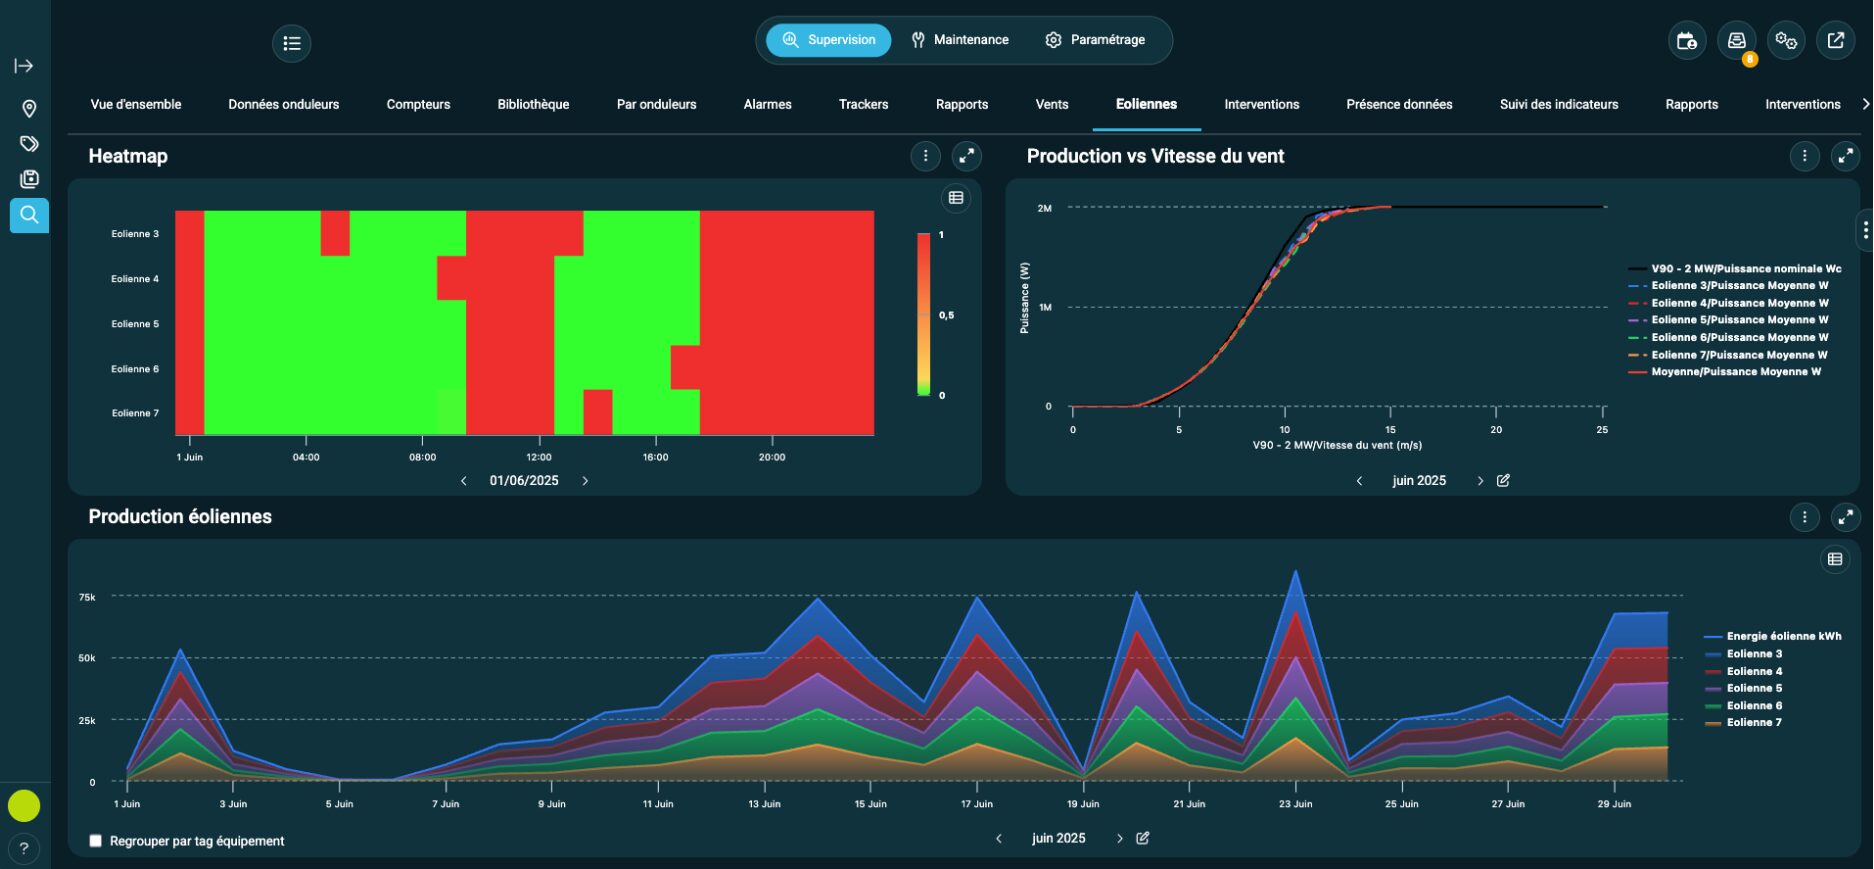The height and width of the screenshot is (869, 1874).
Task: Toggle V90 - 2 MW nominal power legend entry
Action: [x=1745, y=269]
